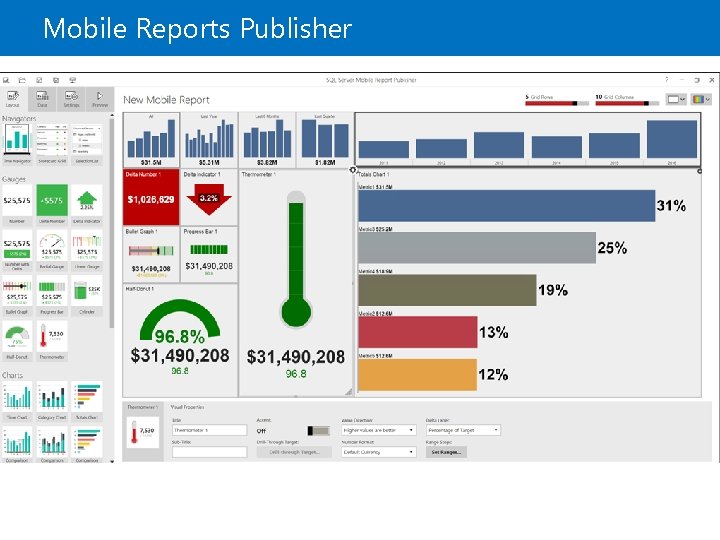
Task: Select the Delta Indicator 1 tile with red arrow
Action: click(x=209, y=197)
